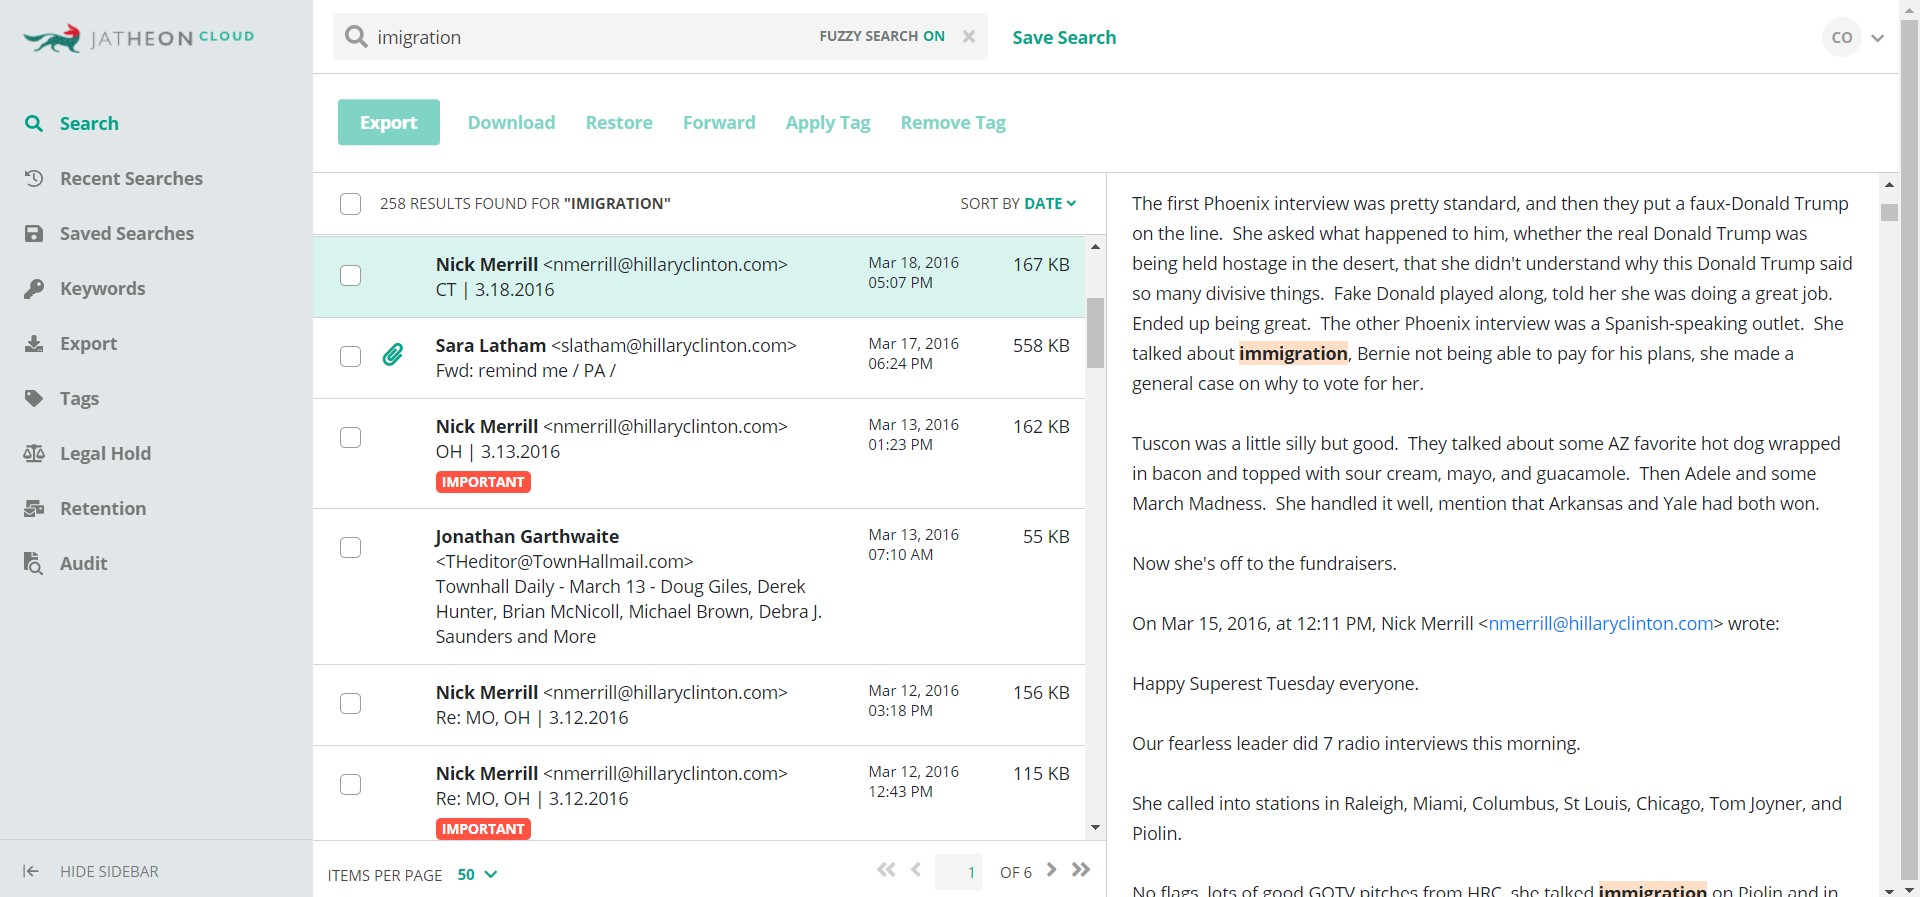Click the Audit document-search icon

[x=34, y=563]
